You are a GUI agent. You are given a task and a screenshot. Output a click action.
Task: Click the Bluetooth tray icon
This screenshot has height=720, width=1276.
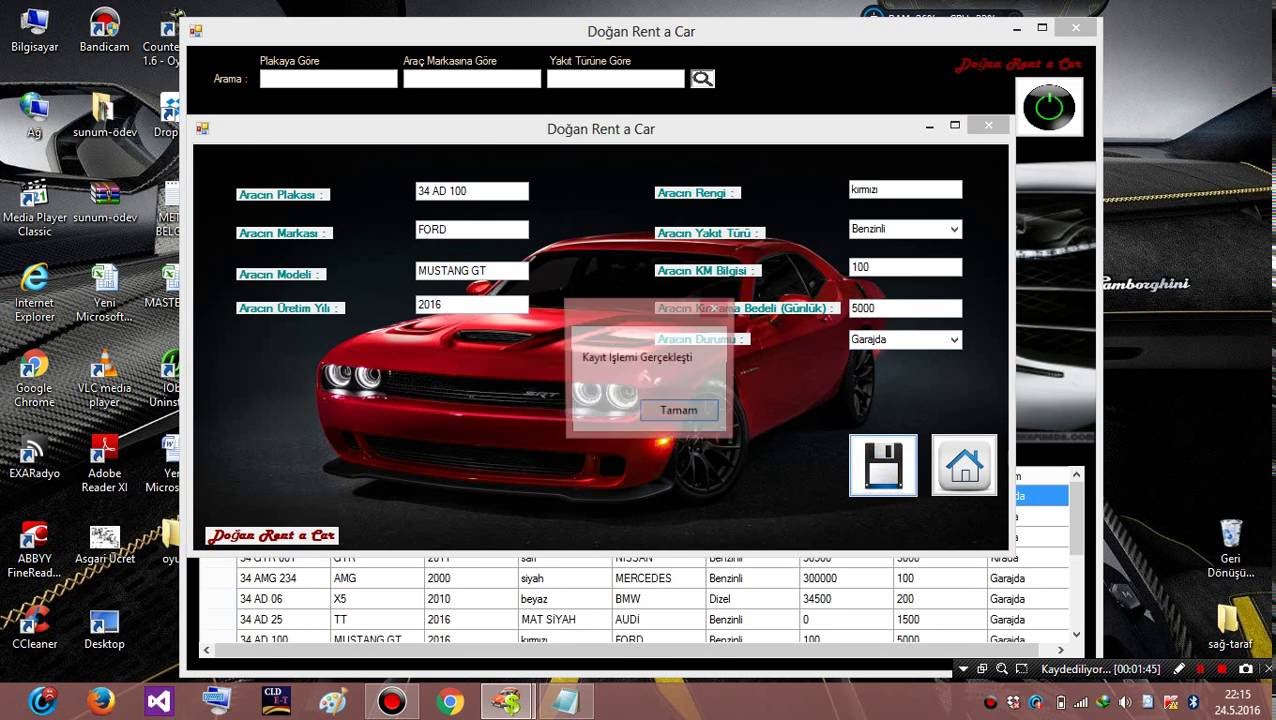(x=1193, y=702)
